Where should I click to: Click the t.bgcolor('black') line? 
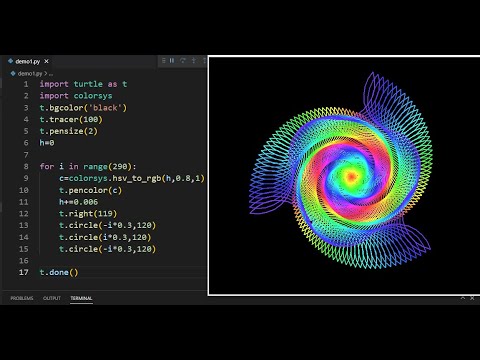(83, 108)
